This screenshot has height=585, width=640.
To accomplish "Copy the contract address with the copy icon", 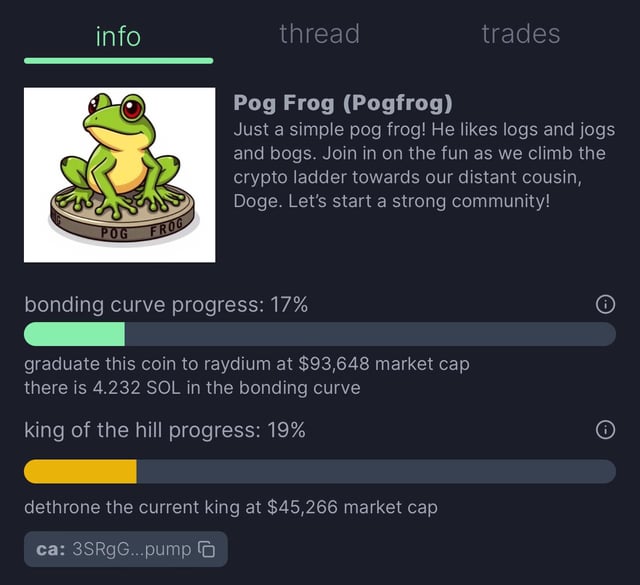I will (207, 549).
